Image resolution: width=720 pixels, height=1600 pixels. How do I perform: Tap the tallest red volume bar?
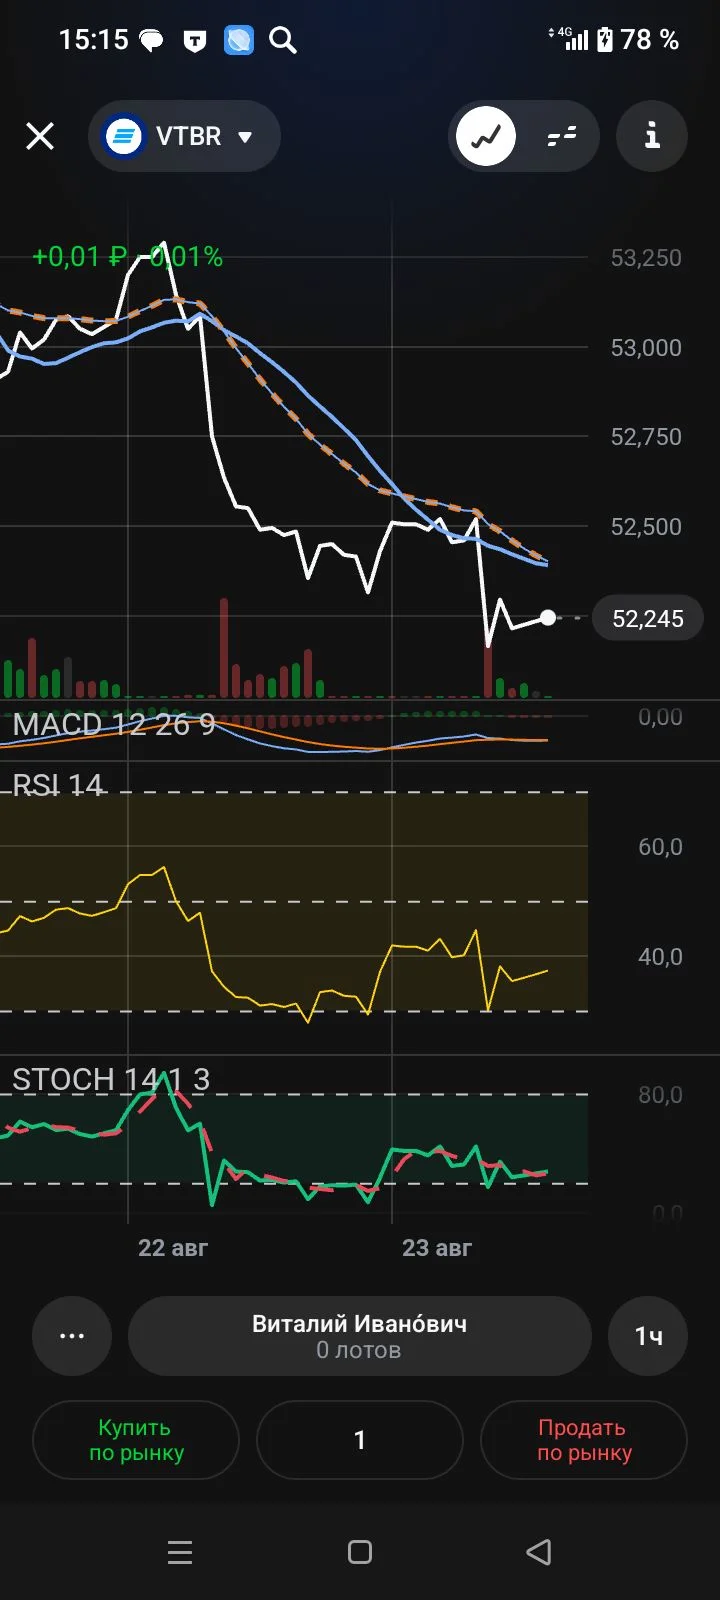coord(224,648)
